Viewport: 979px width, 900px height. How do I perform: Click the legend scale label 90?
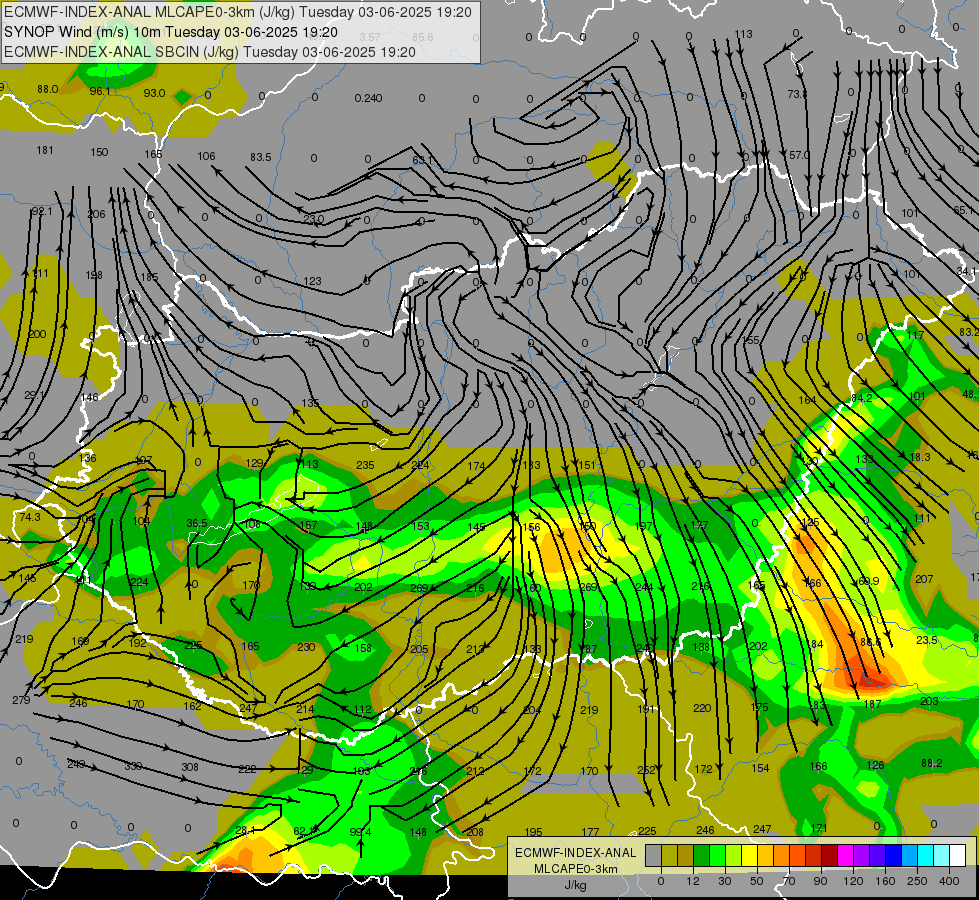pos(820,881)
